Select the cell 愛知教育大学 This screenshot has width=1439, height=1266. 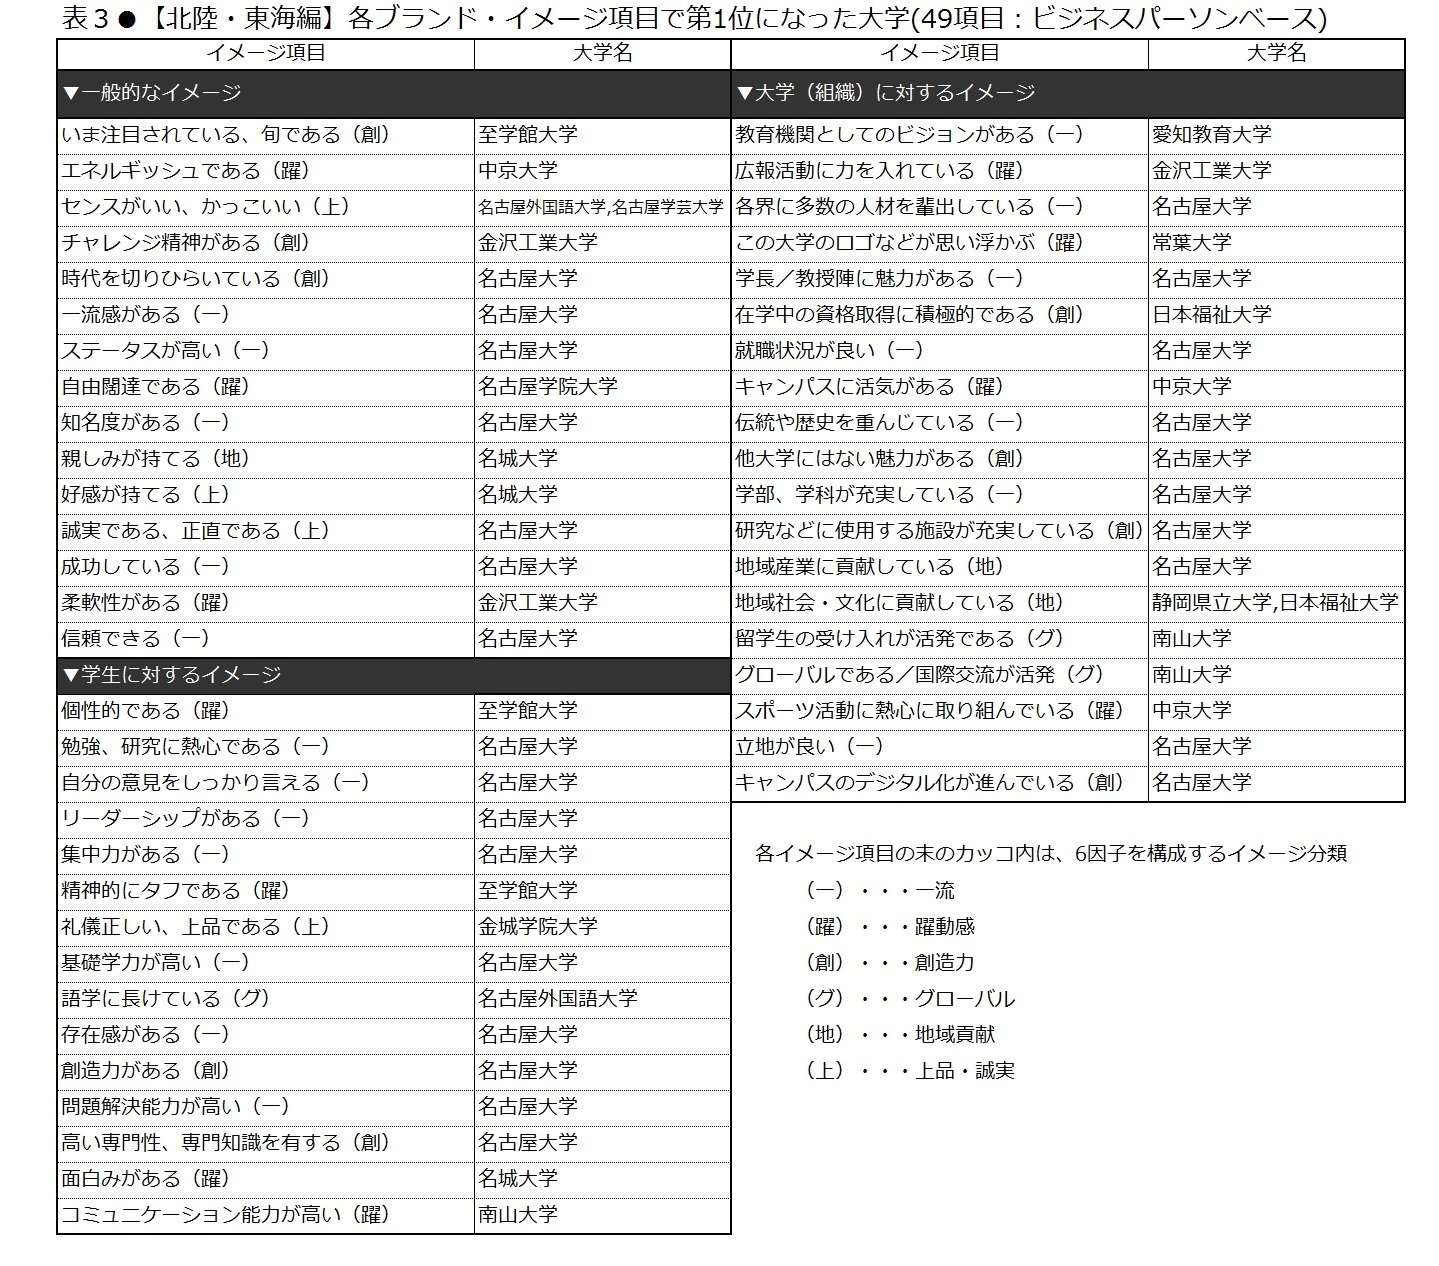(x=1211, y=134)
